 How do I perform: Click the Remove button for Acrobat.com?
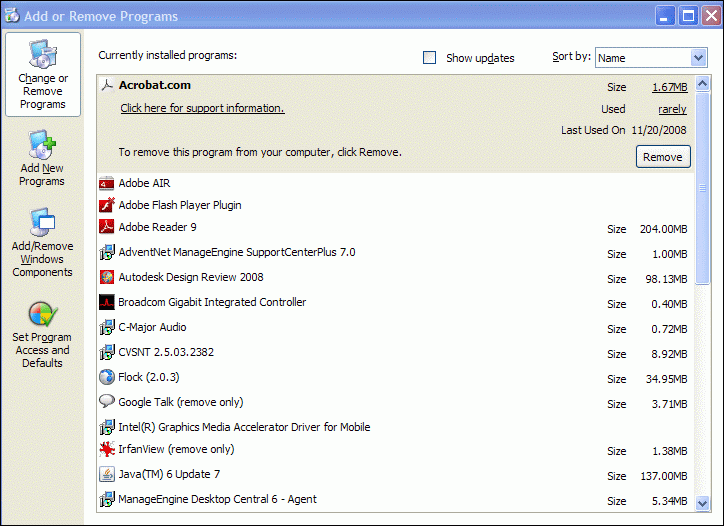click(663, 157)
